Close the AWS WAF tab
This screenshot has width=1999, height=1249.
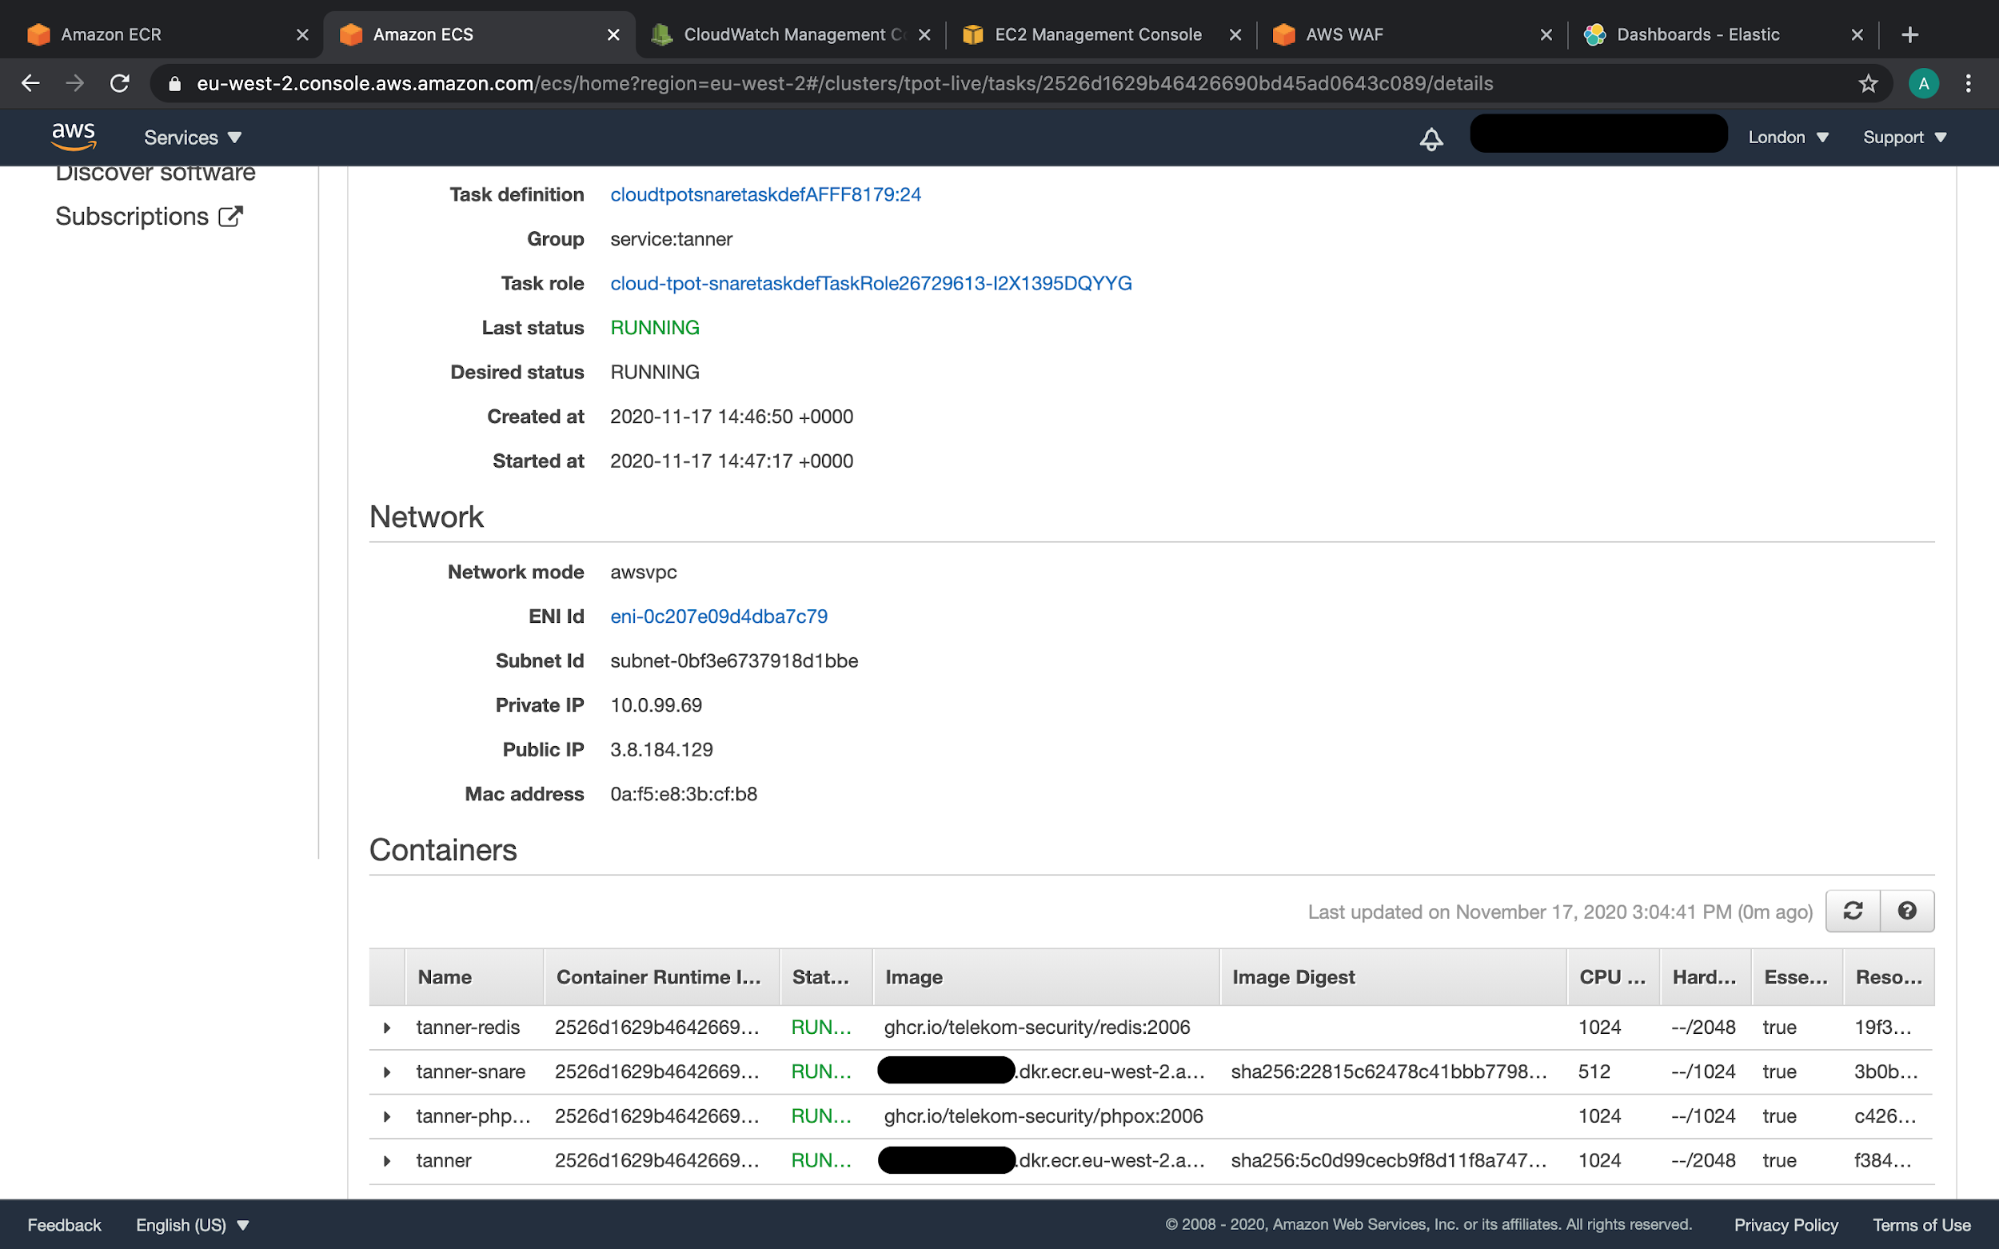point(1546,34)
